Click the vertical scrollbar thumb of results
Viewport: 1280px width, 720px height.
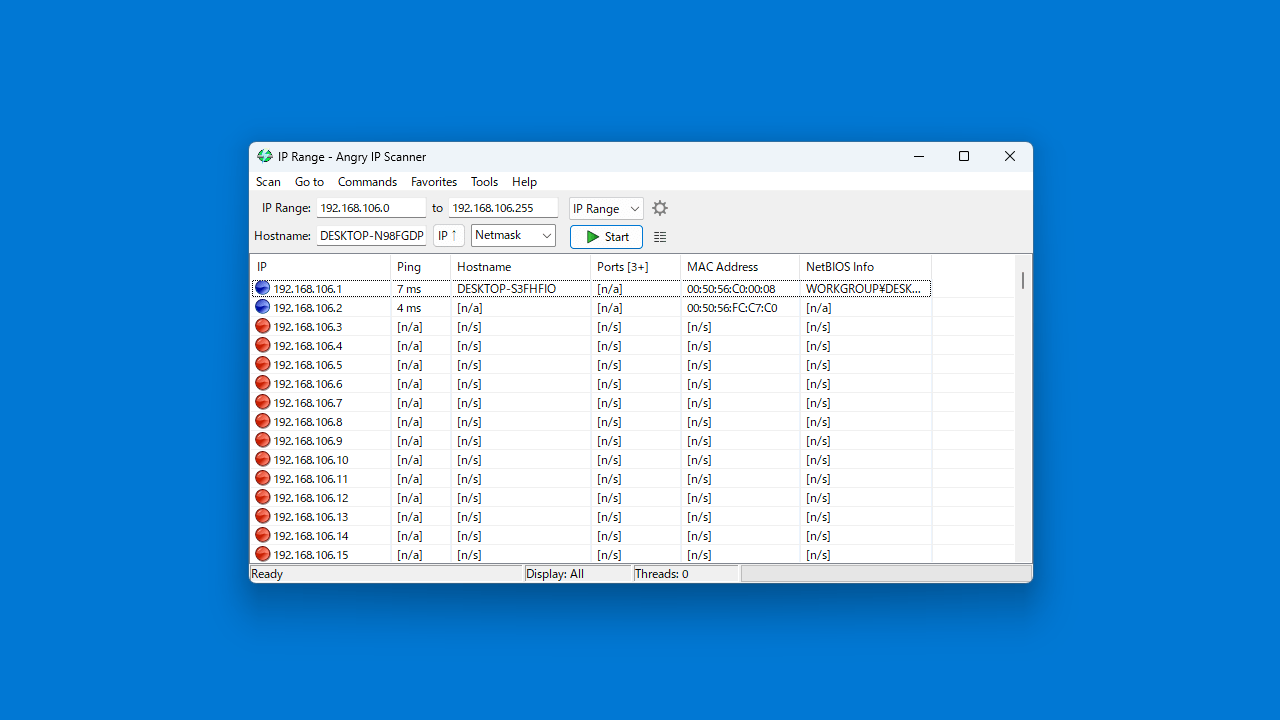1023,281
